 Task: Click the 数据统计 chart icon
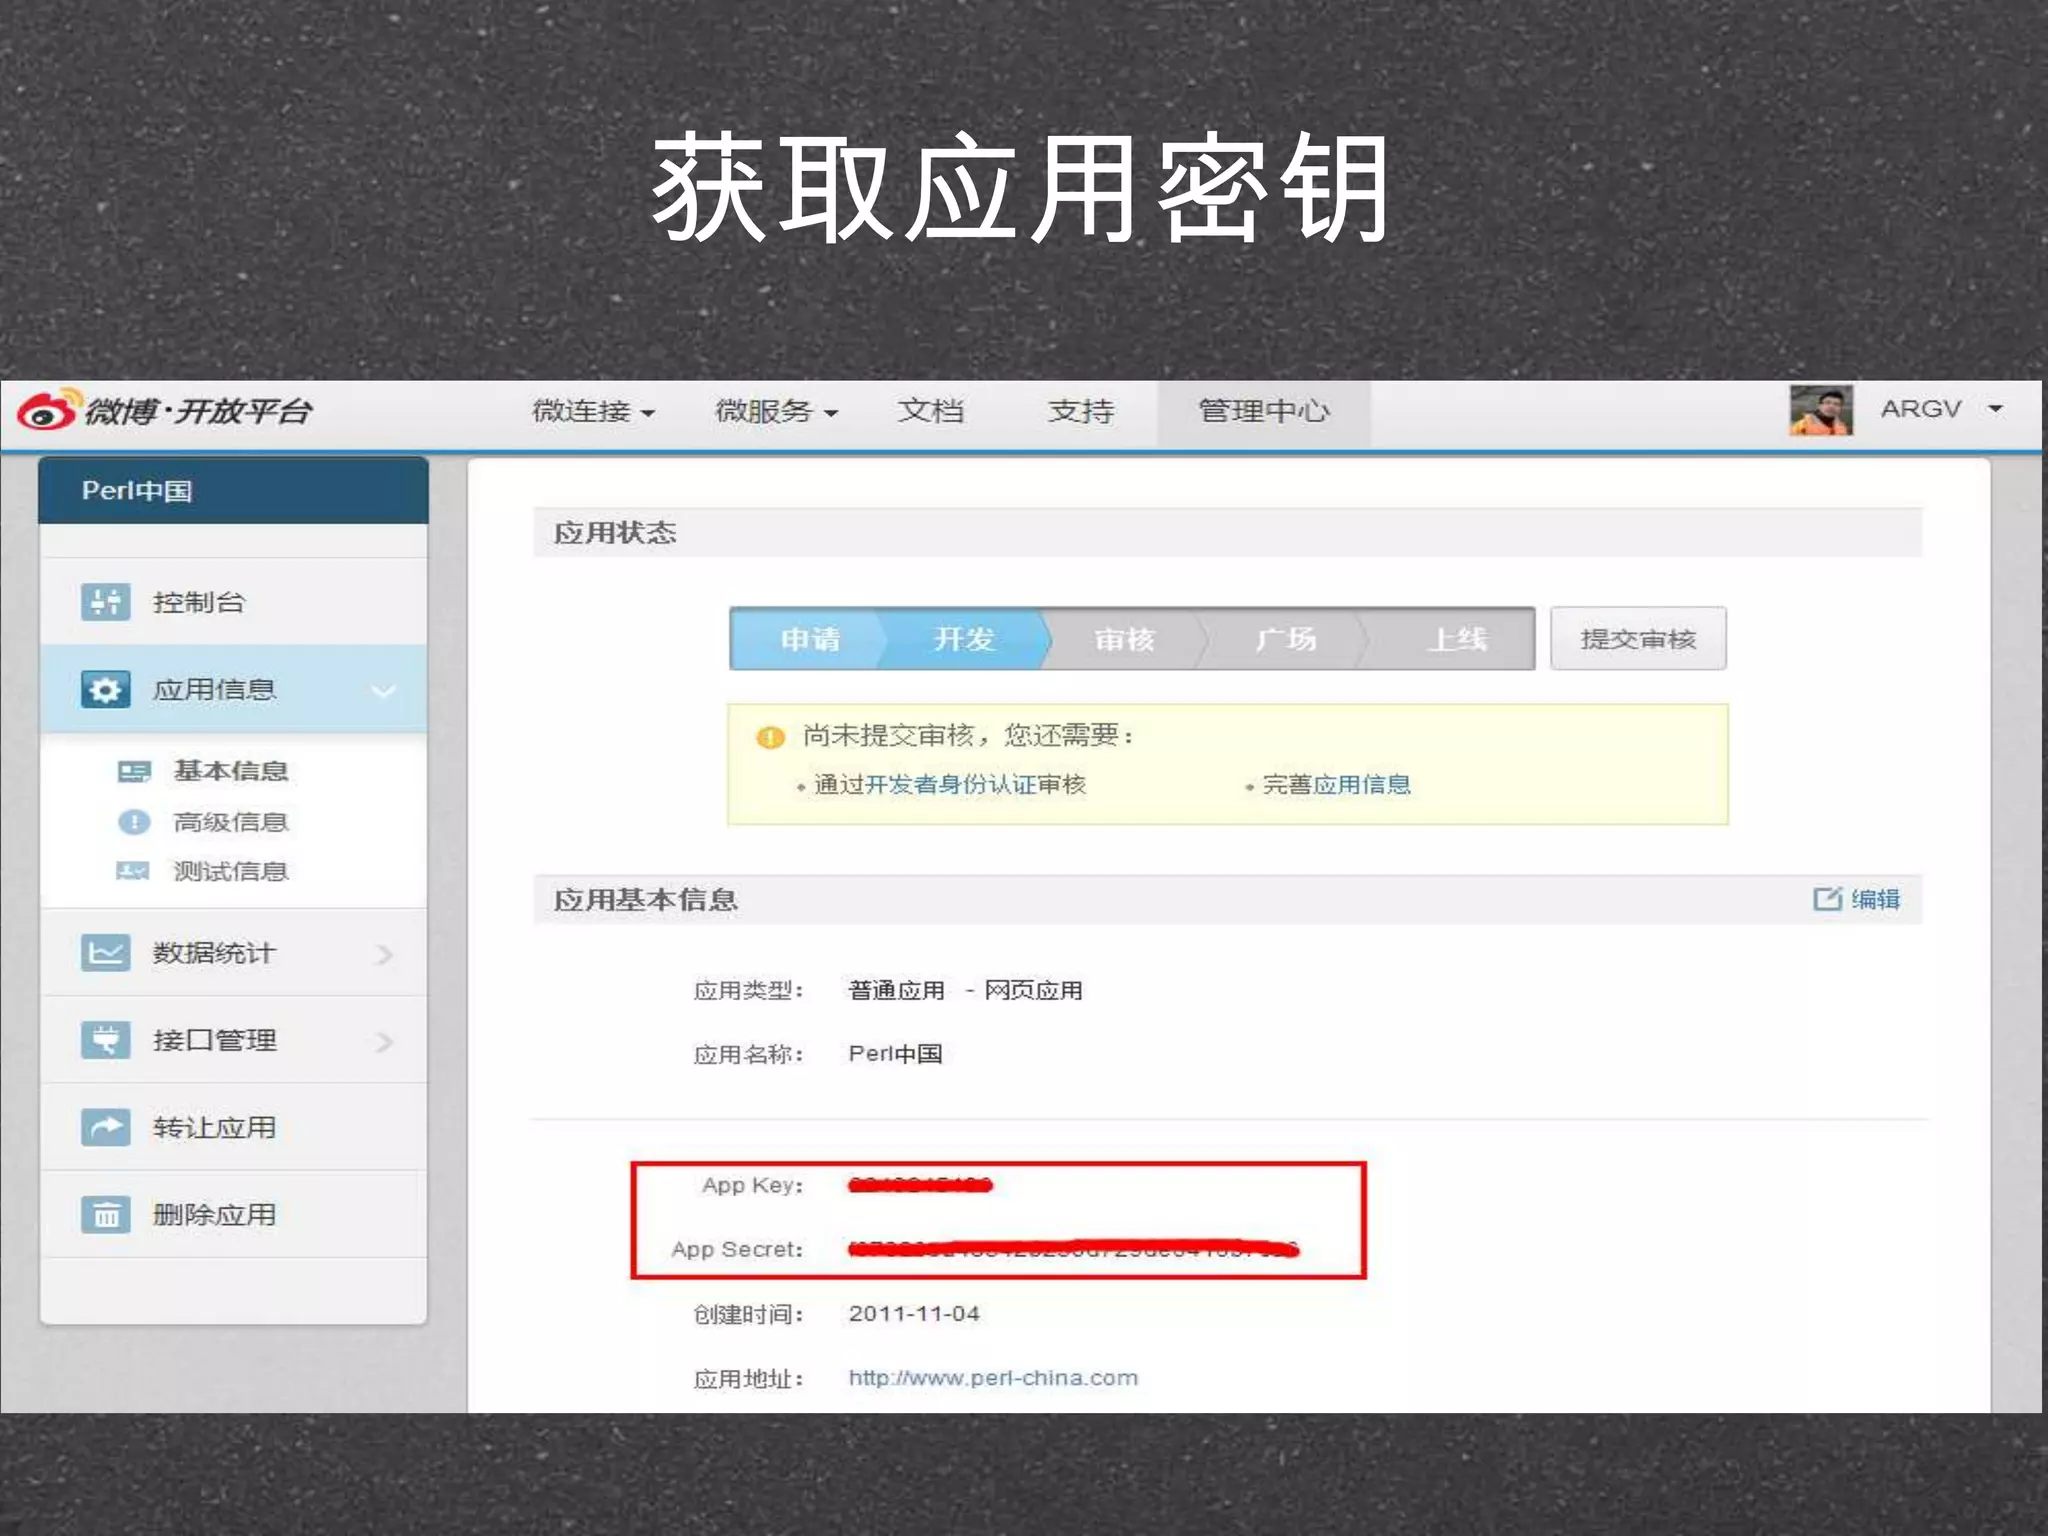pos(105,953)
